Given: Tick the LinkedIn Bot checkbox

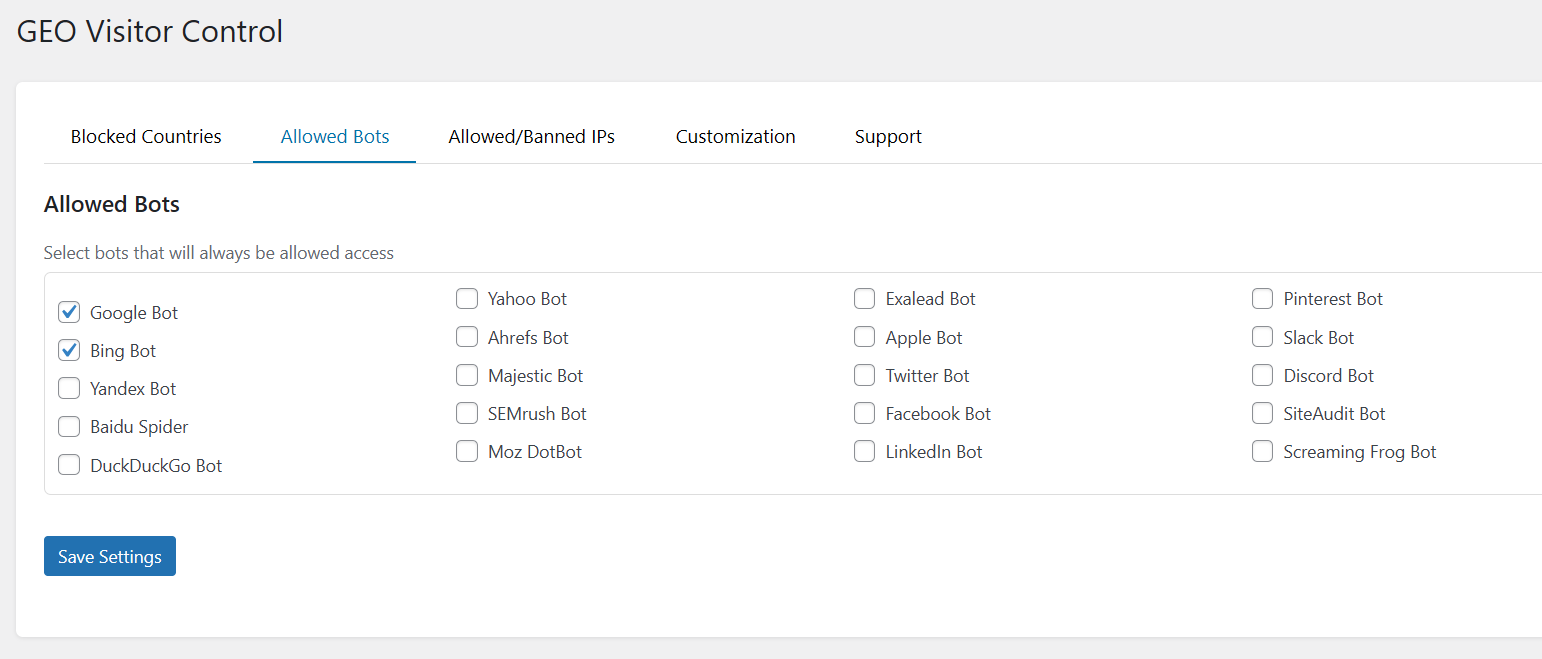Looking at the screenshot, I should pyautogui.click(x=865, y=451).
